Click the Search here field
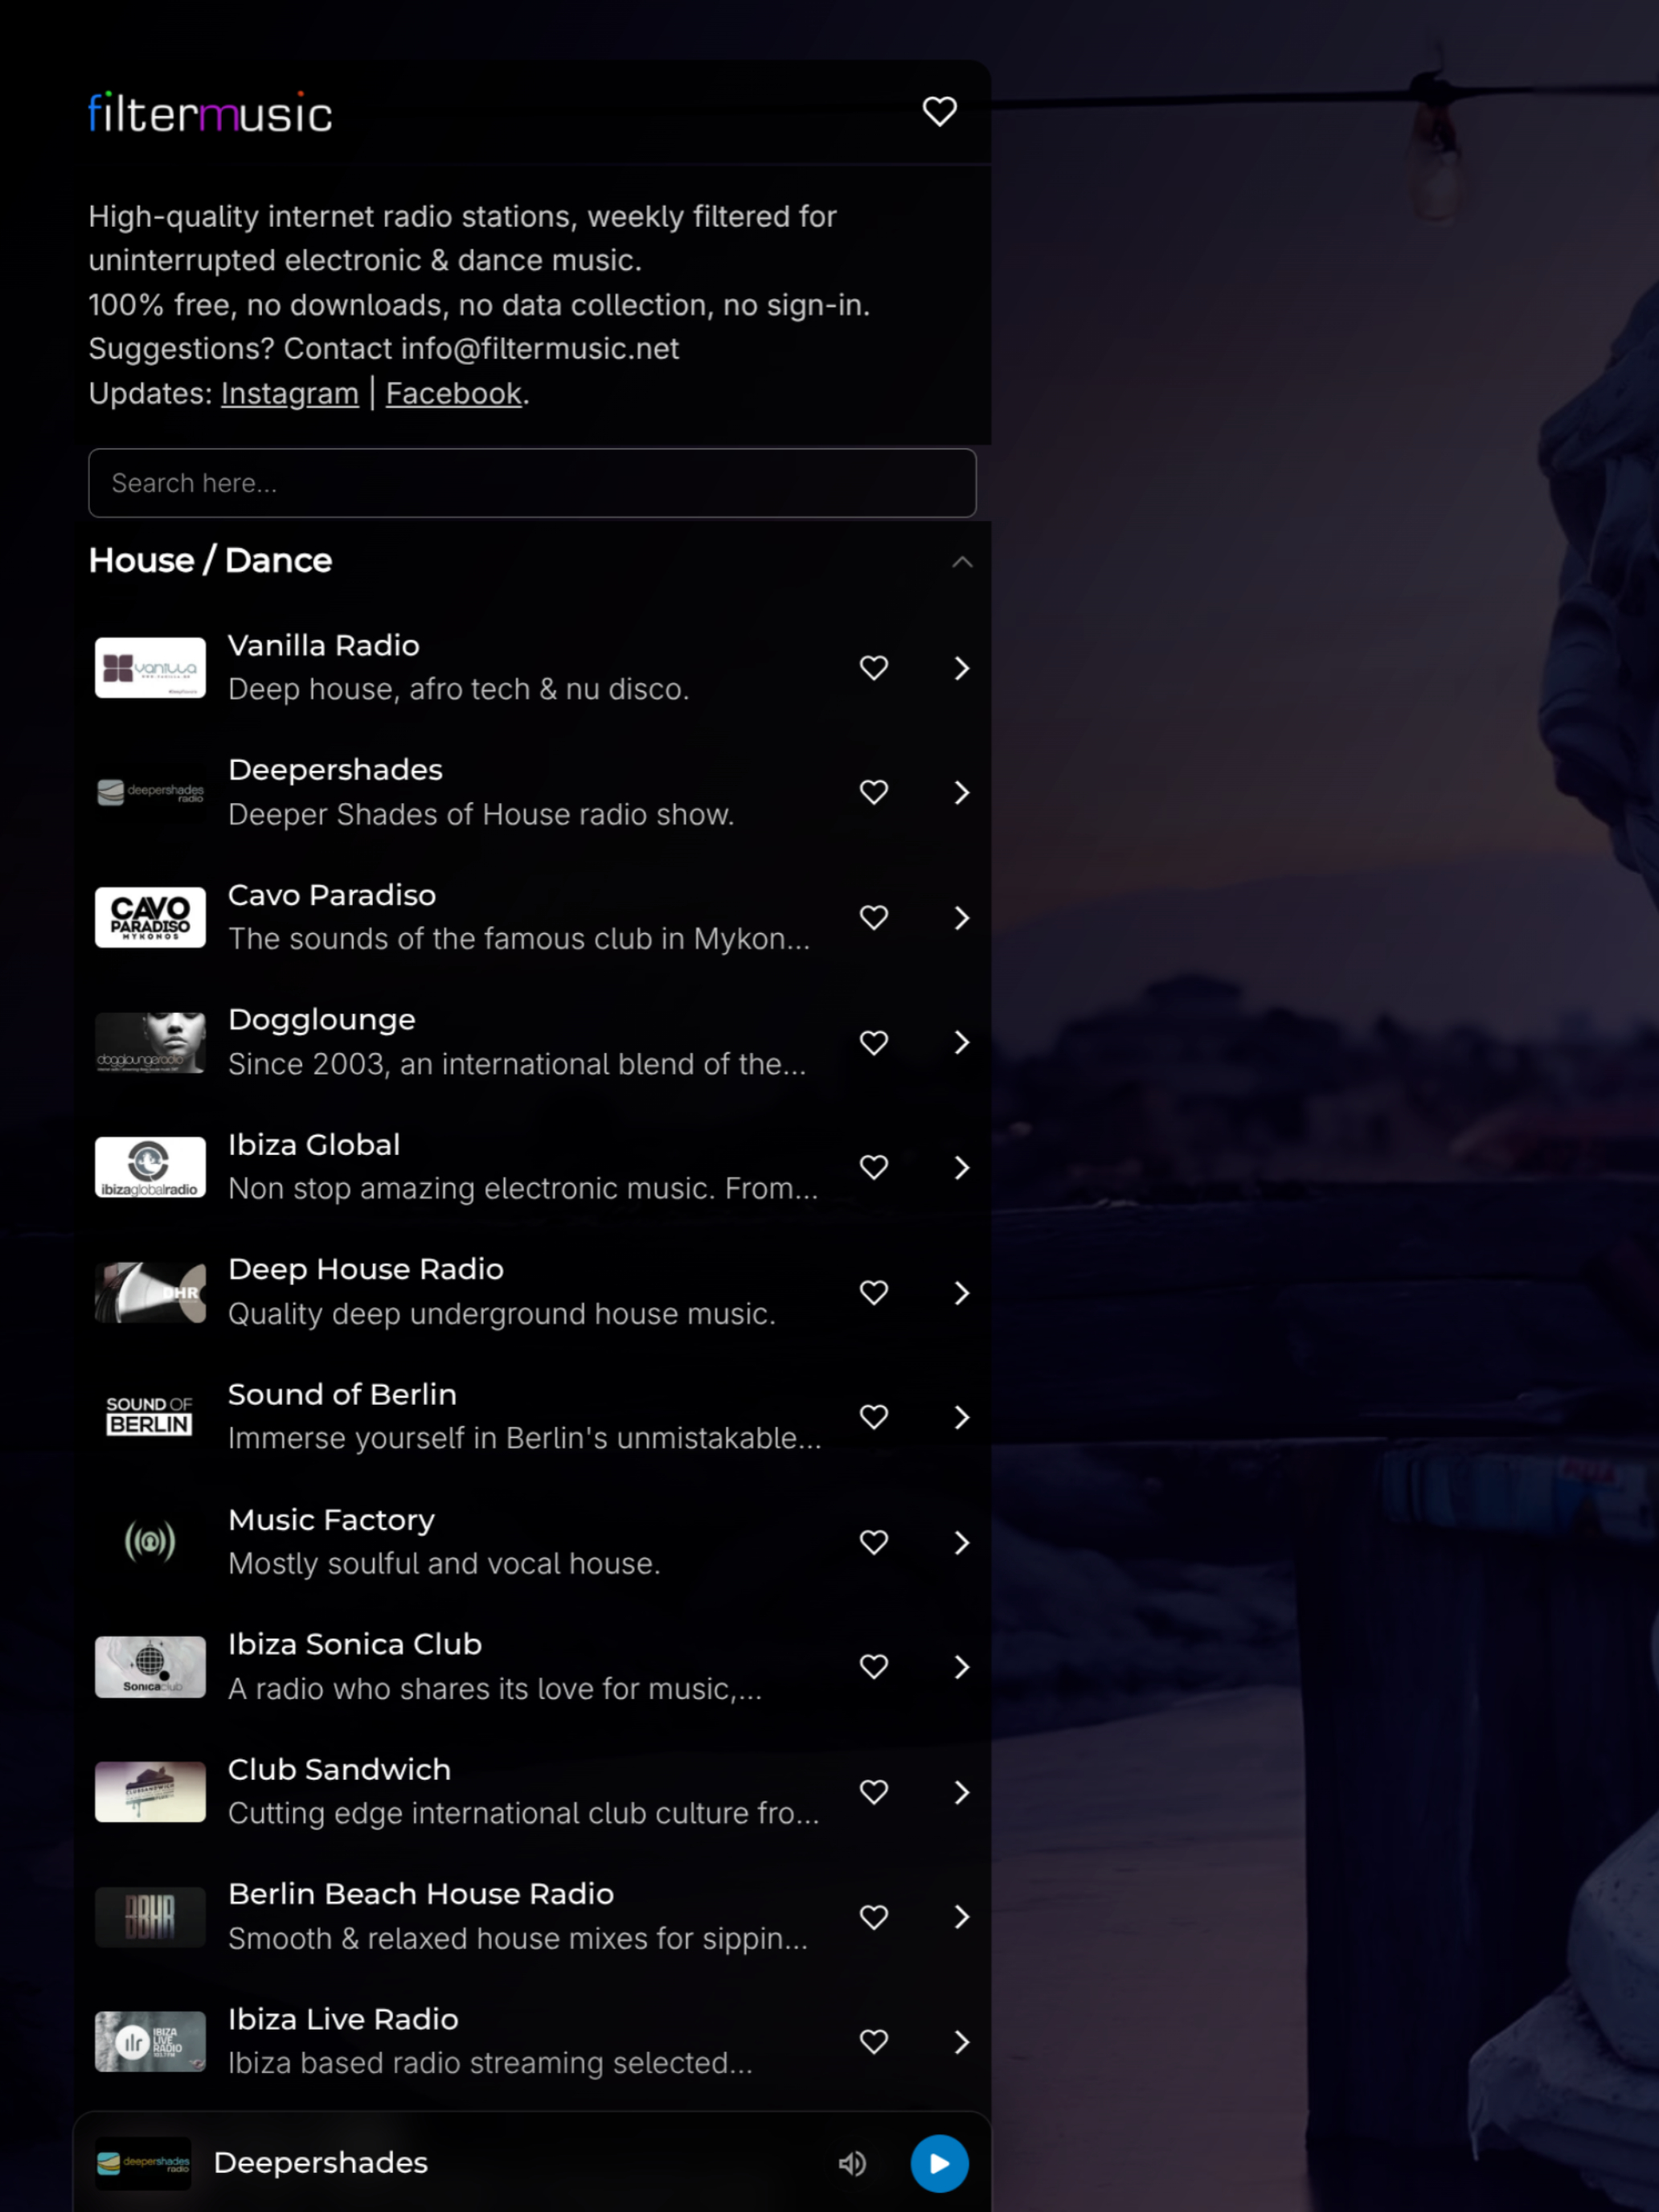The width and height of the screenshot is (1659, 2212). pyautogui.click(x=532, y=483)
